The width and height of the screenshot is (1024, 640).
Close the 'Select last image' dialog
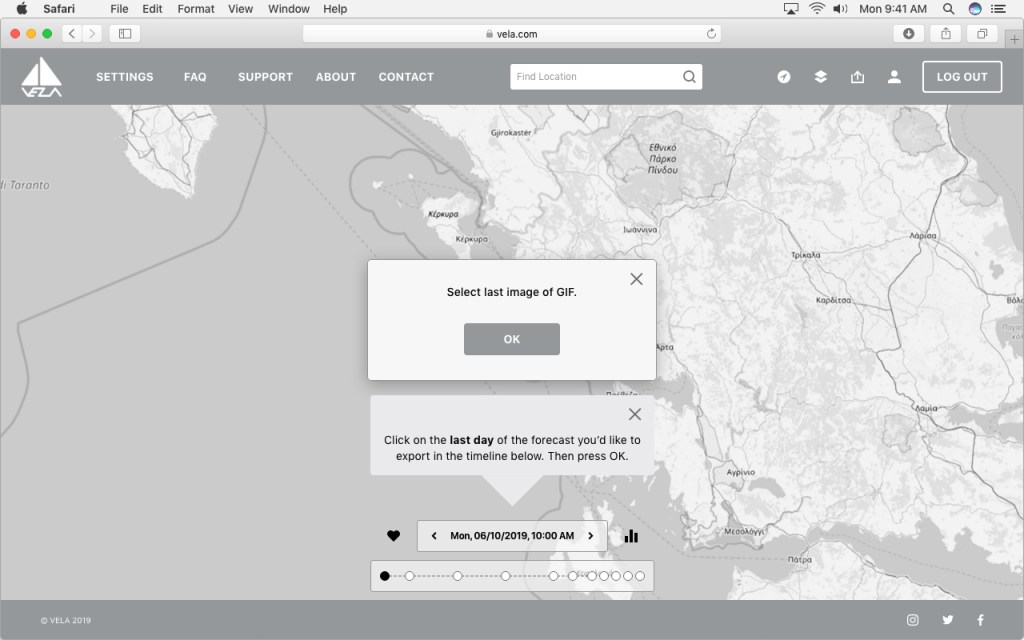pyautogui.click(x=636, y=279)
